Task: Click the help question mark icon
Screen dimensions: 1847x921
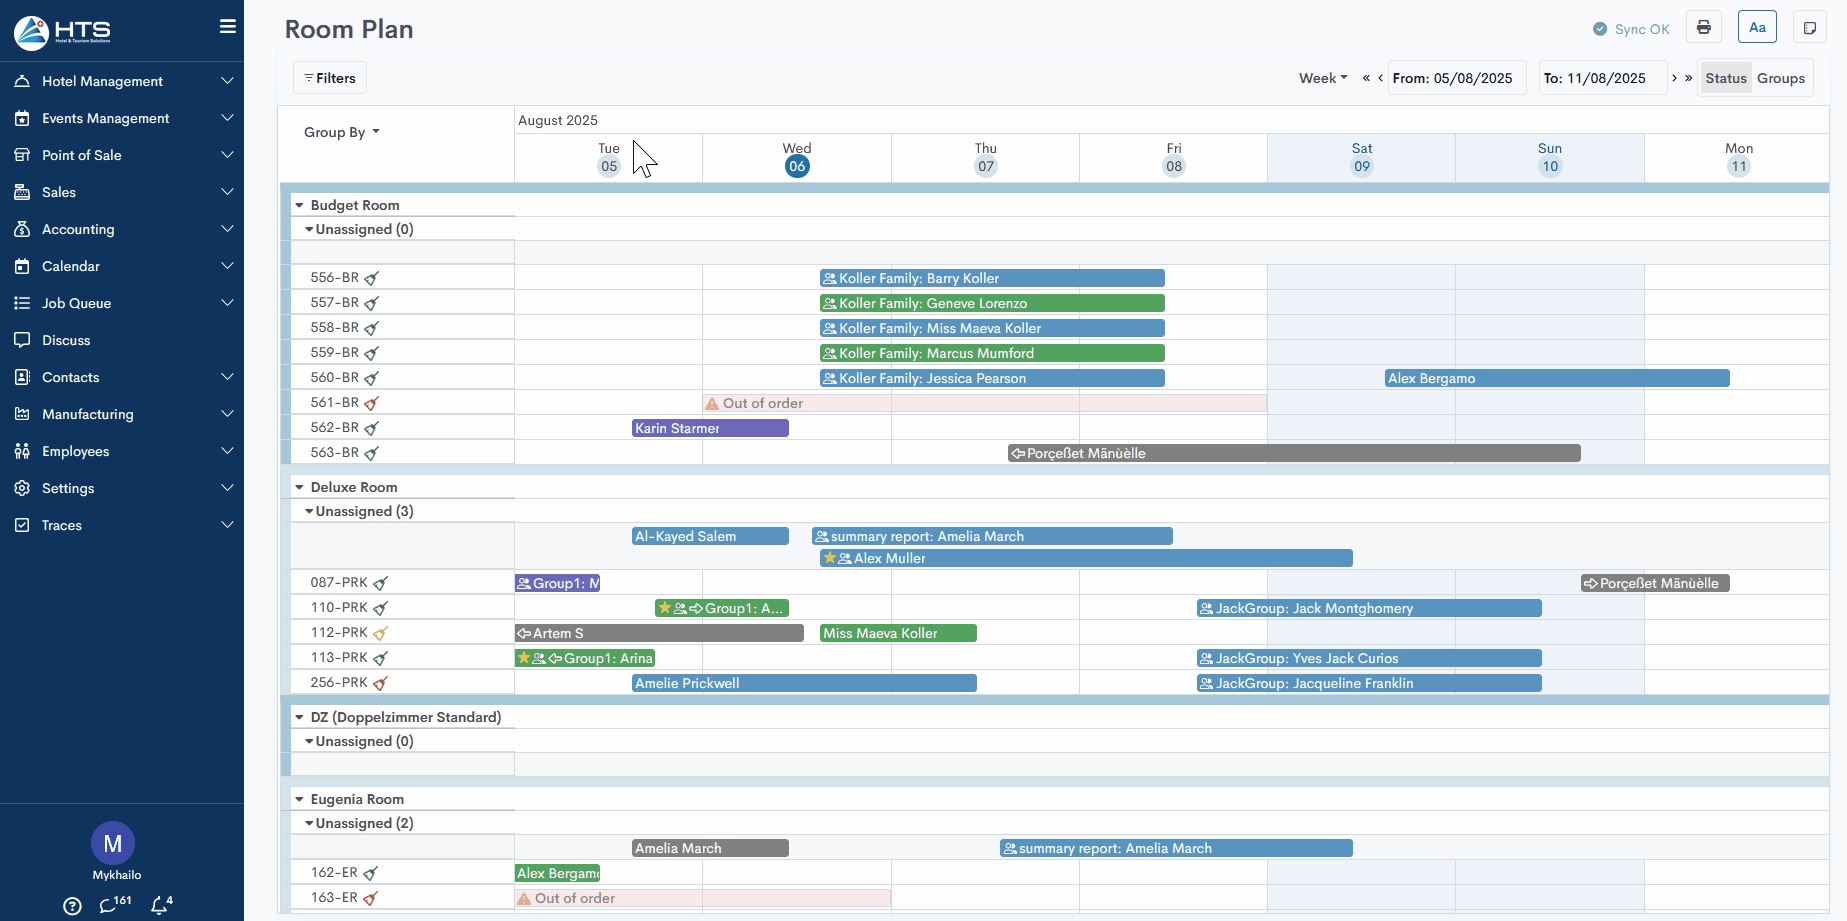Action: coord(72,906)
